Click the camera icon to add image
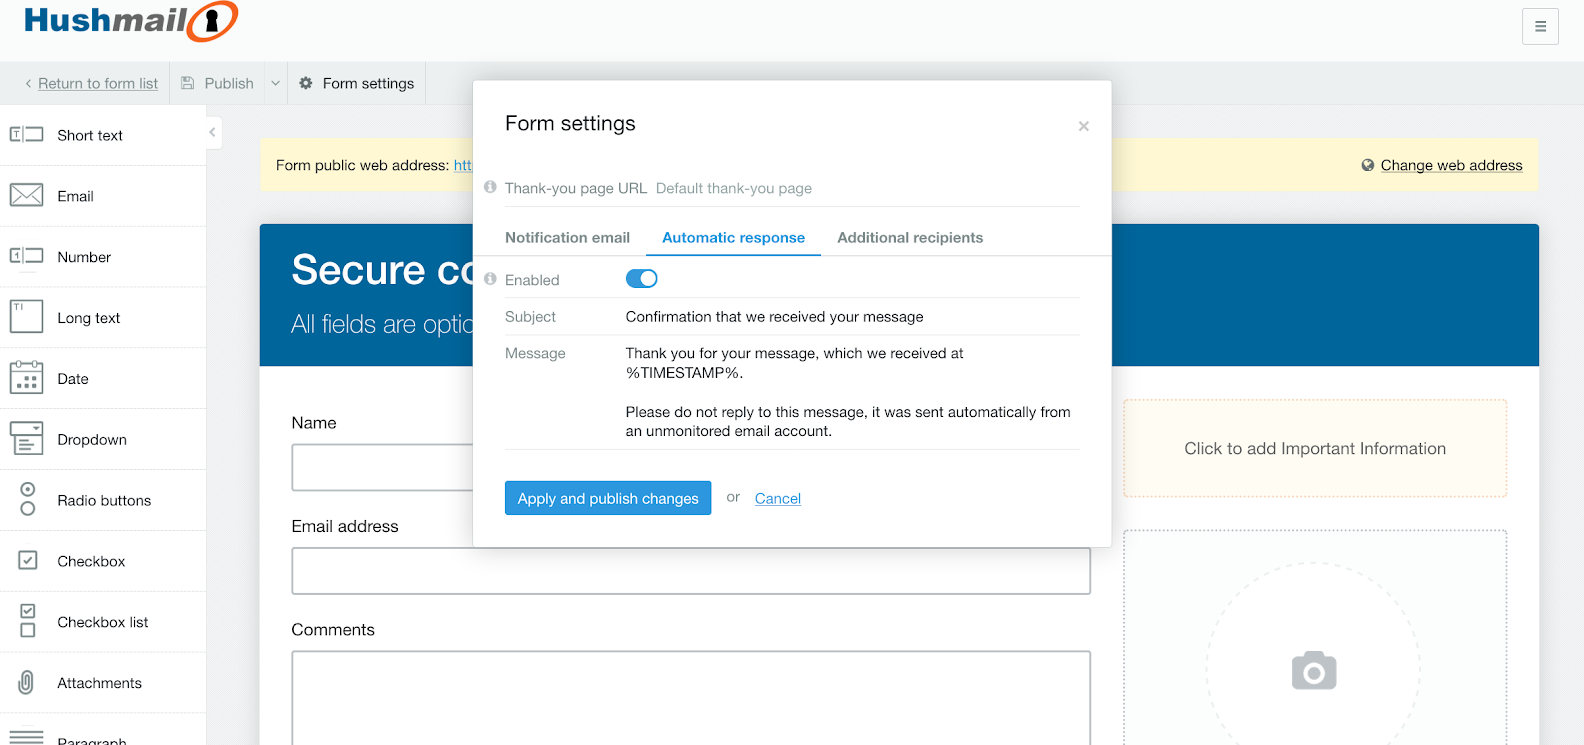Viewport: 1584px width, 745px height. click(x=1314, y=671)
